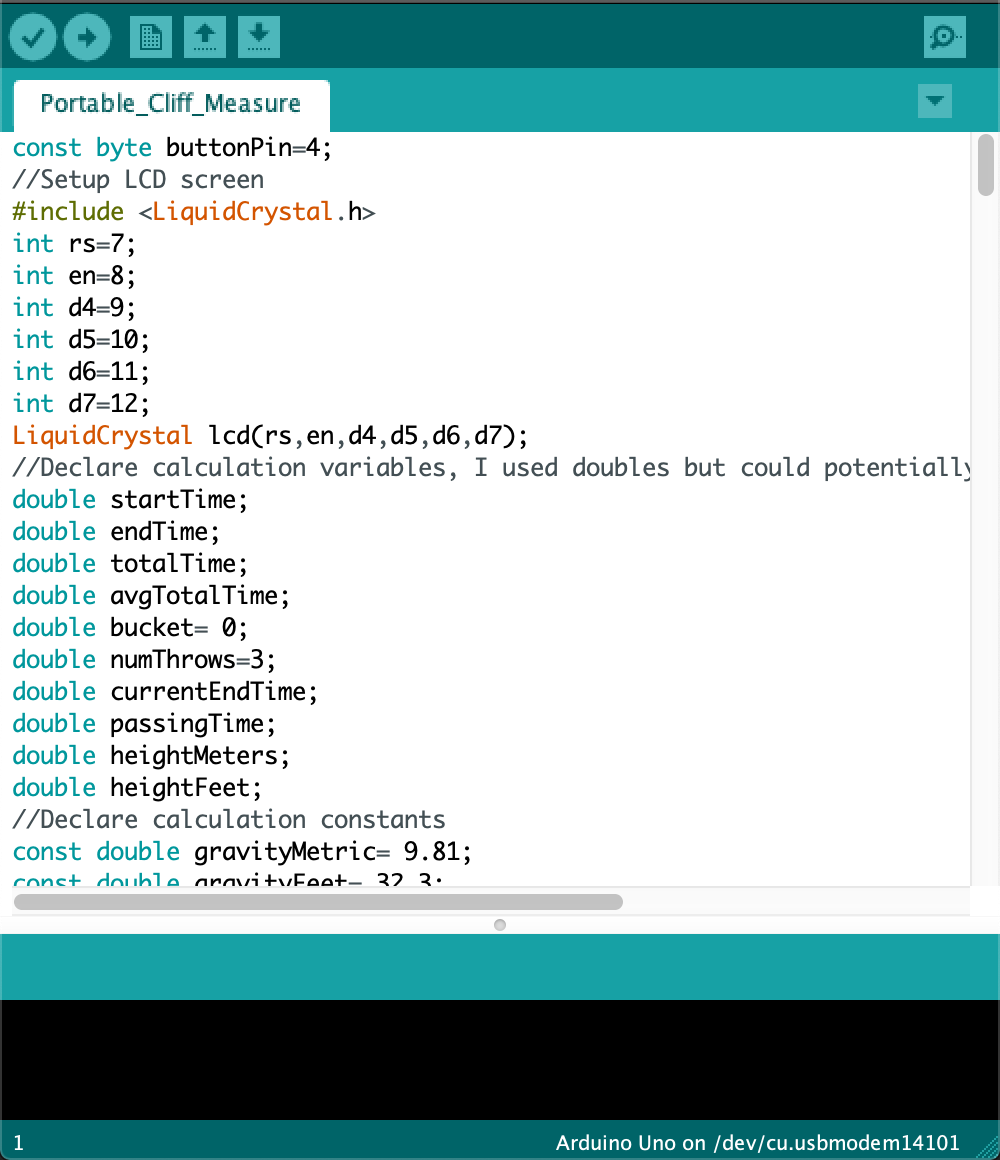
Task: Click the vertical scrollbar on the right edge
Action: tap(985, 165)
